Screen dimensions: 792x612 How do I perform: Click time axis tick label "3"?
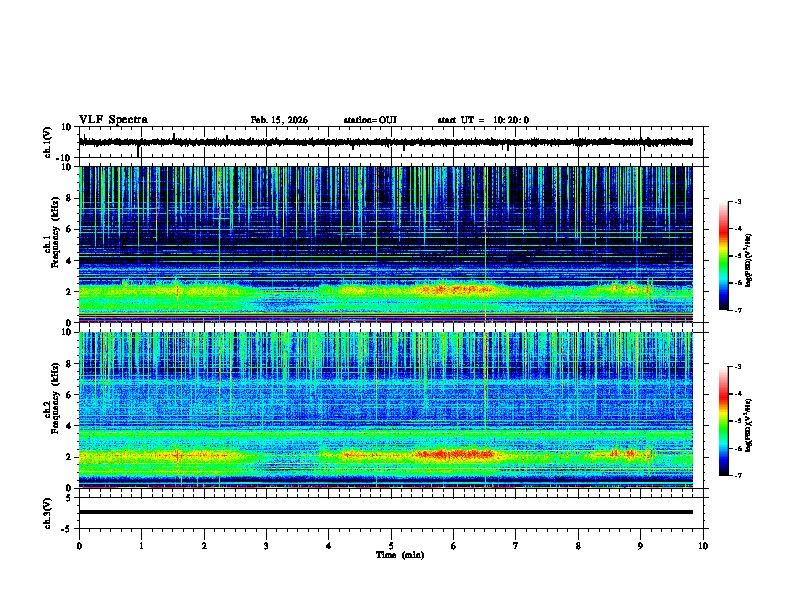click(266, 546)
